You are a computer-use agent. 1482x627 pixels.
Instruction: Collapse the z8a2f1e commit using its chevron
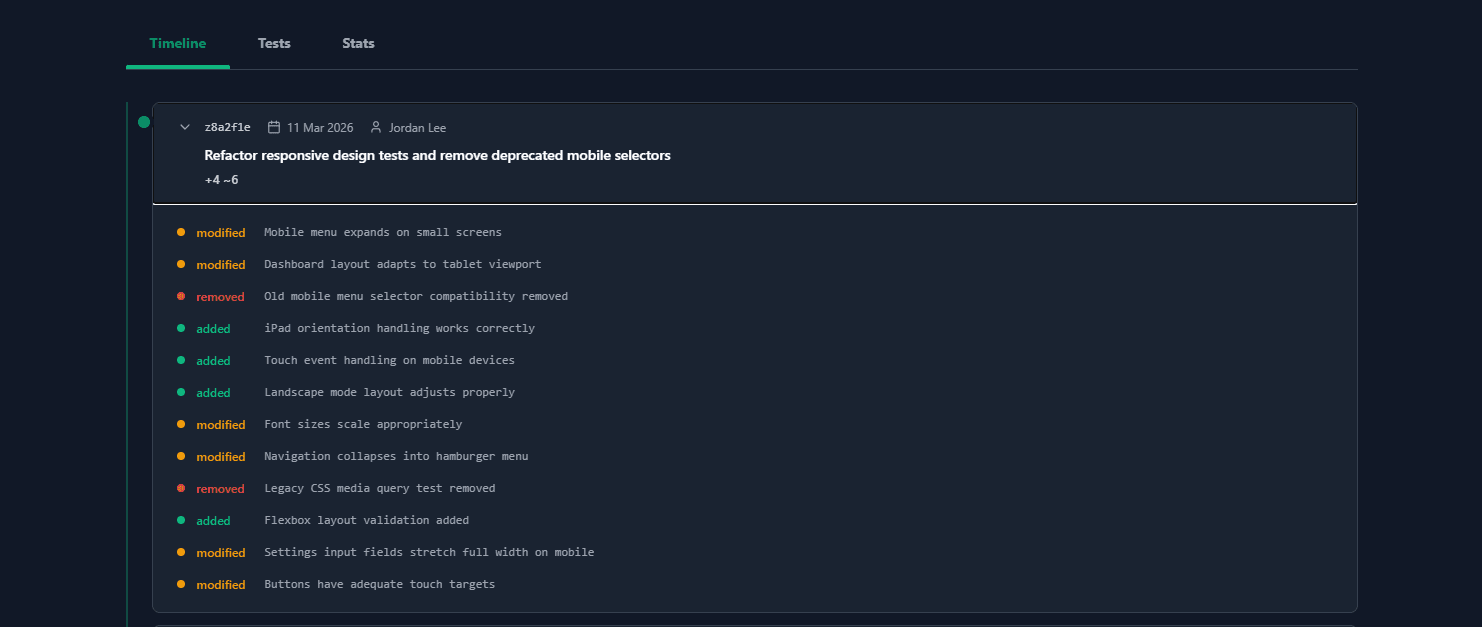coord(185,127)
